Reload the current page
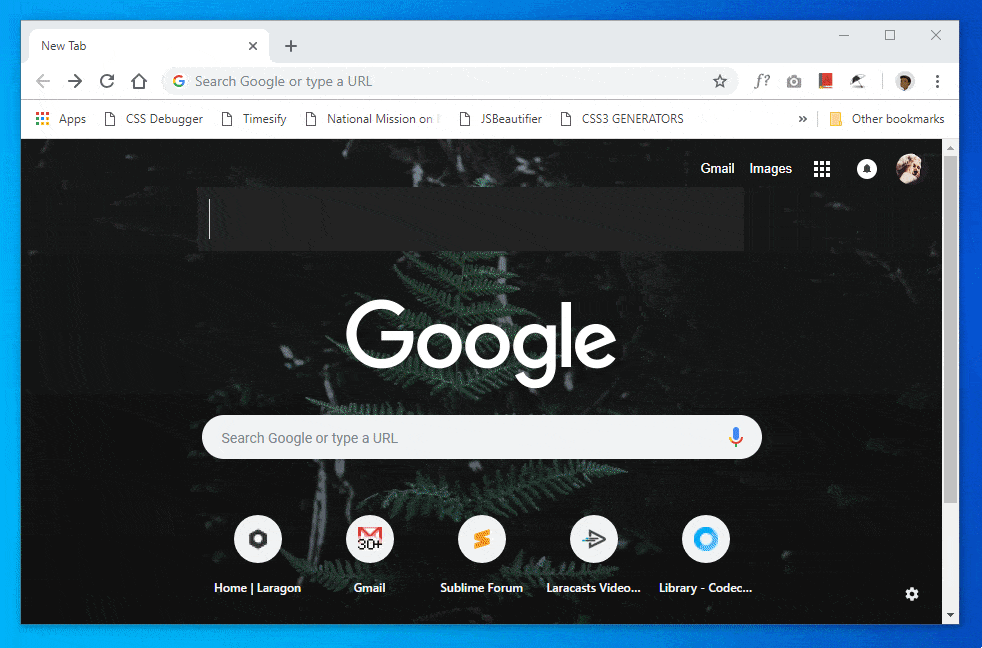This screenshot has height=648, width=982. click(x=107, y=81)
